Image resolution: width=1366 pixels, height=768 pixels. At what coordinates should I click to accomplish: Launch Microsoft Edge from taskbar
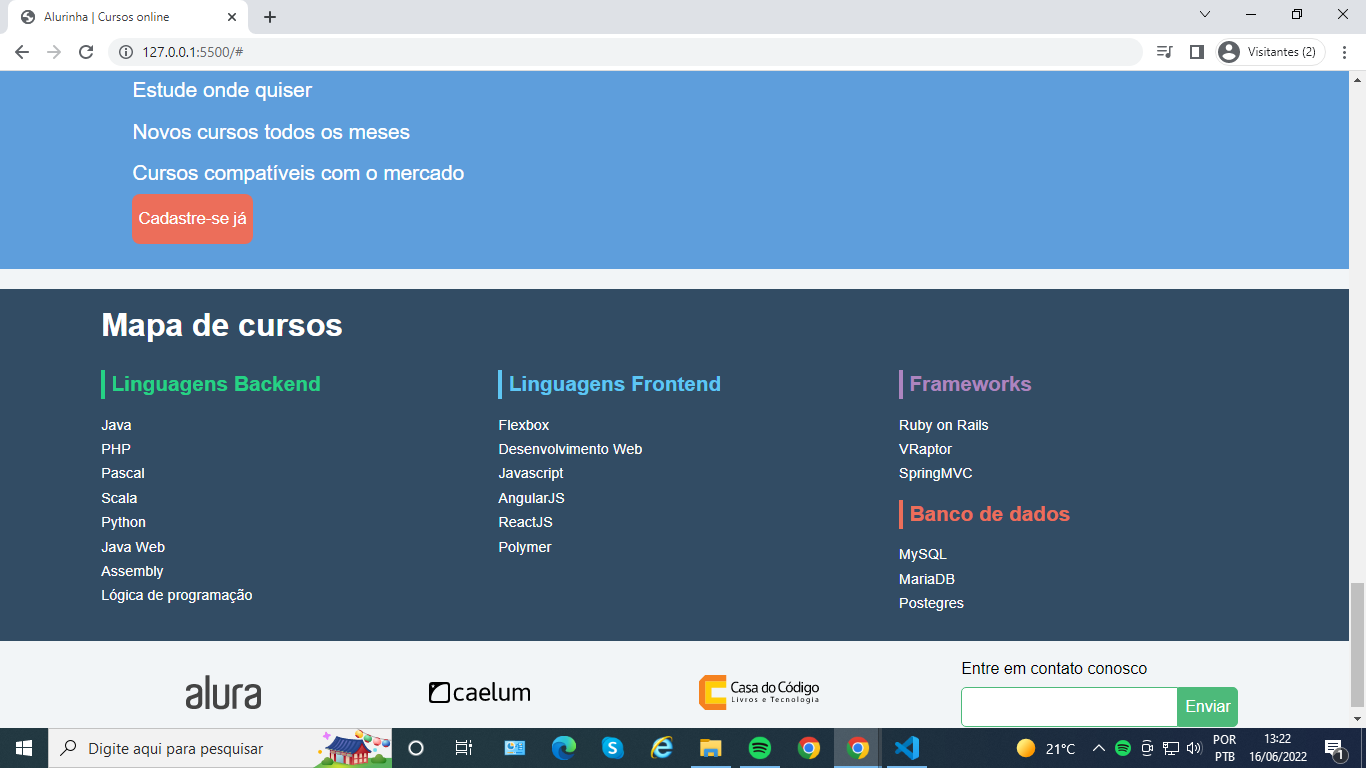[x=564, y=748]
